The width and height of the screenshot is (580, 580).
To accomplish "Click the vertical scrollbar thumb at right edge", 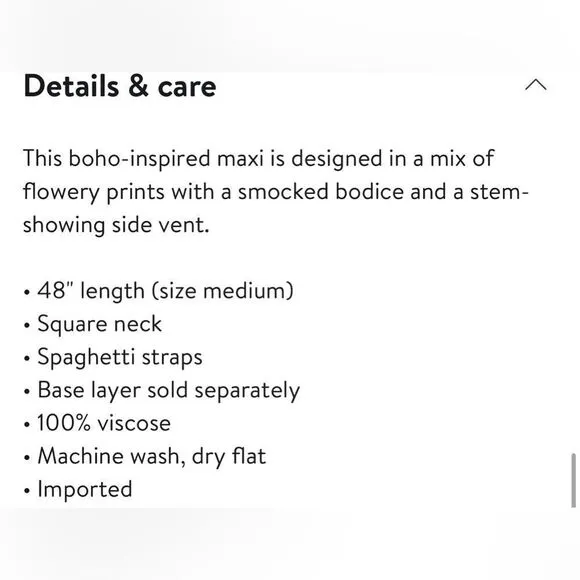I will pos(573,480).
